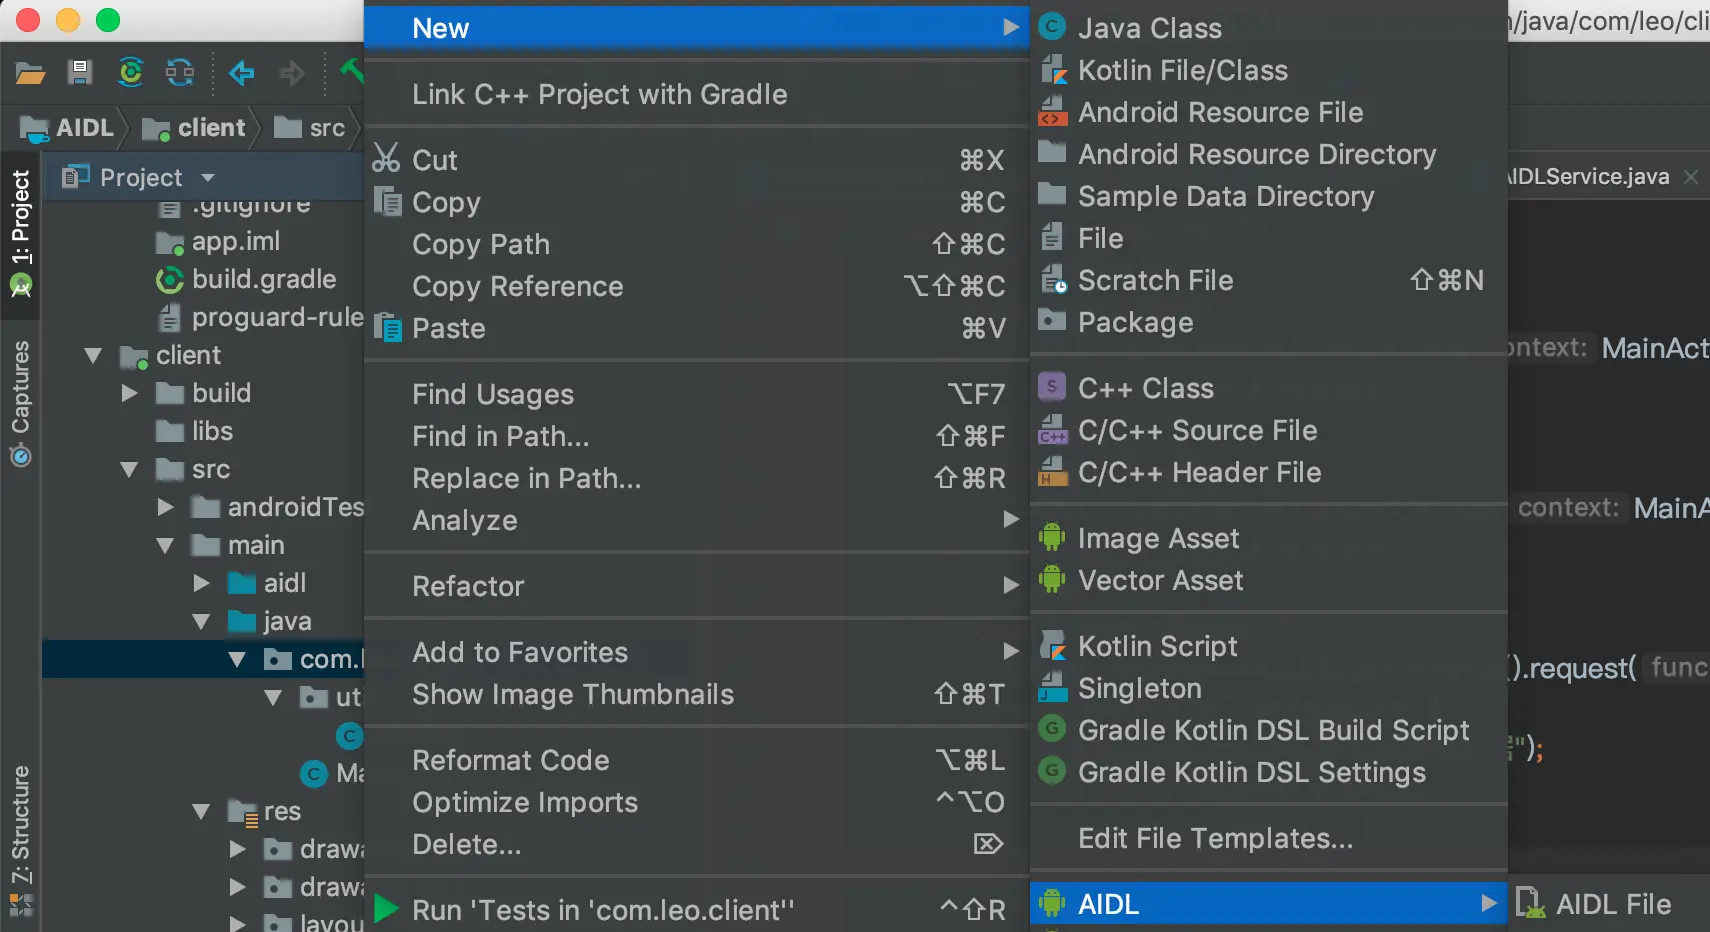
Task: Click the Open folder toolbar icon
Action: tap(30, 73)
